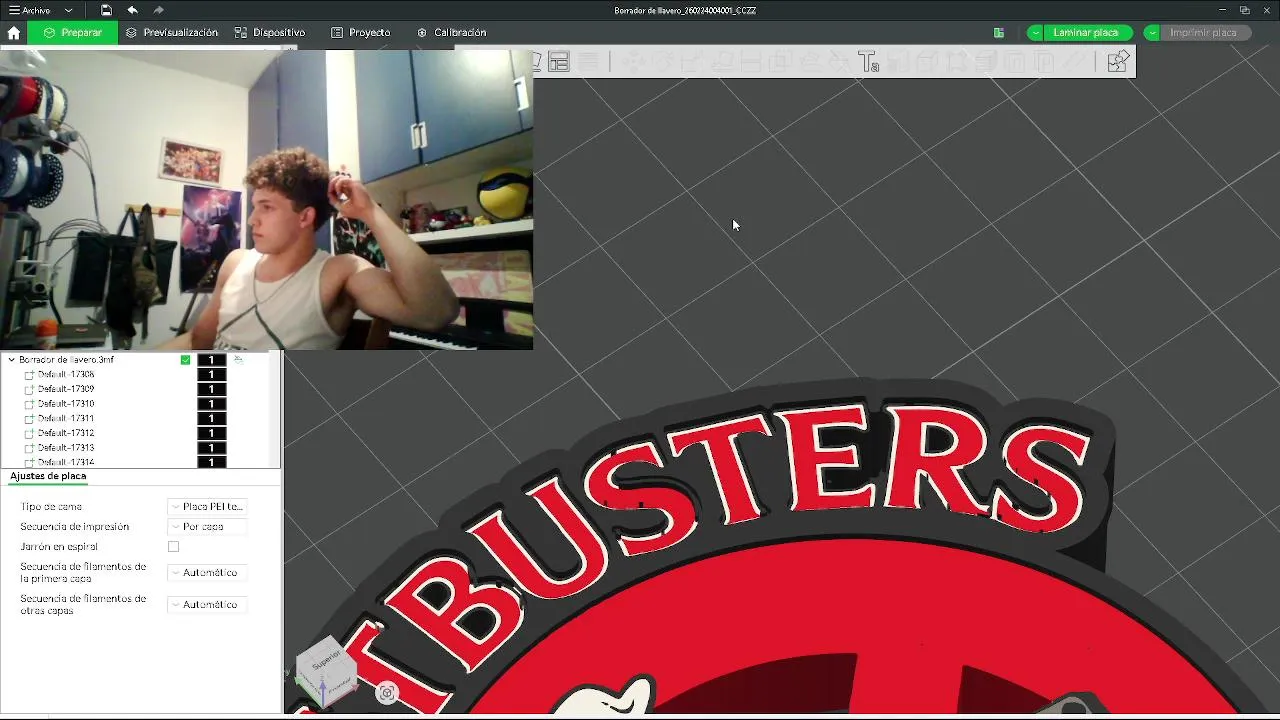The image size is (1280, 720).
Task: Open the Tipo de cama dropdown
Action: 207,507
